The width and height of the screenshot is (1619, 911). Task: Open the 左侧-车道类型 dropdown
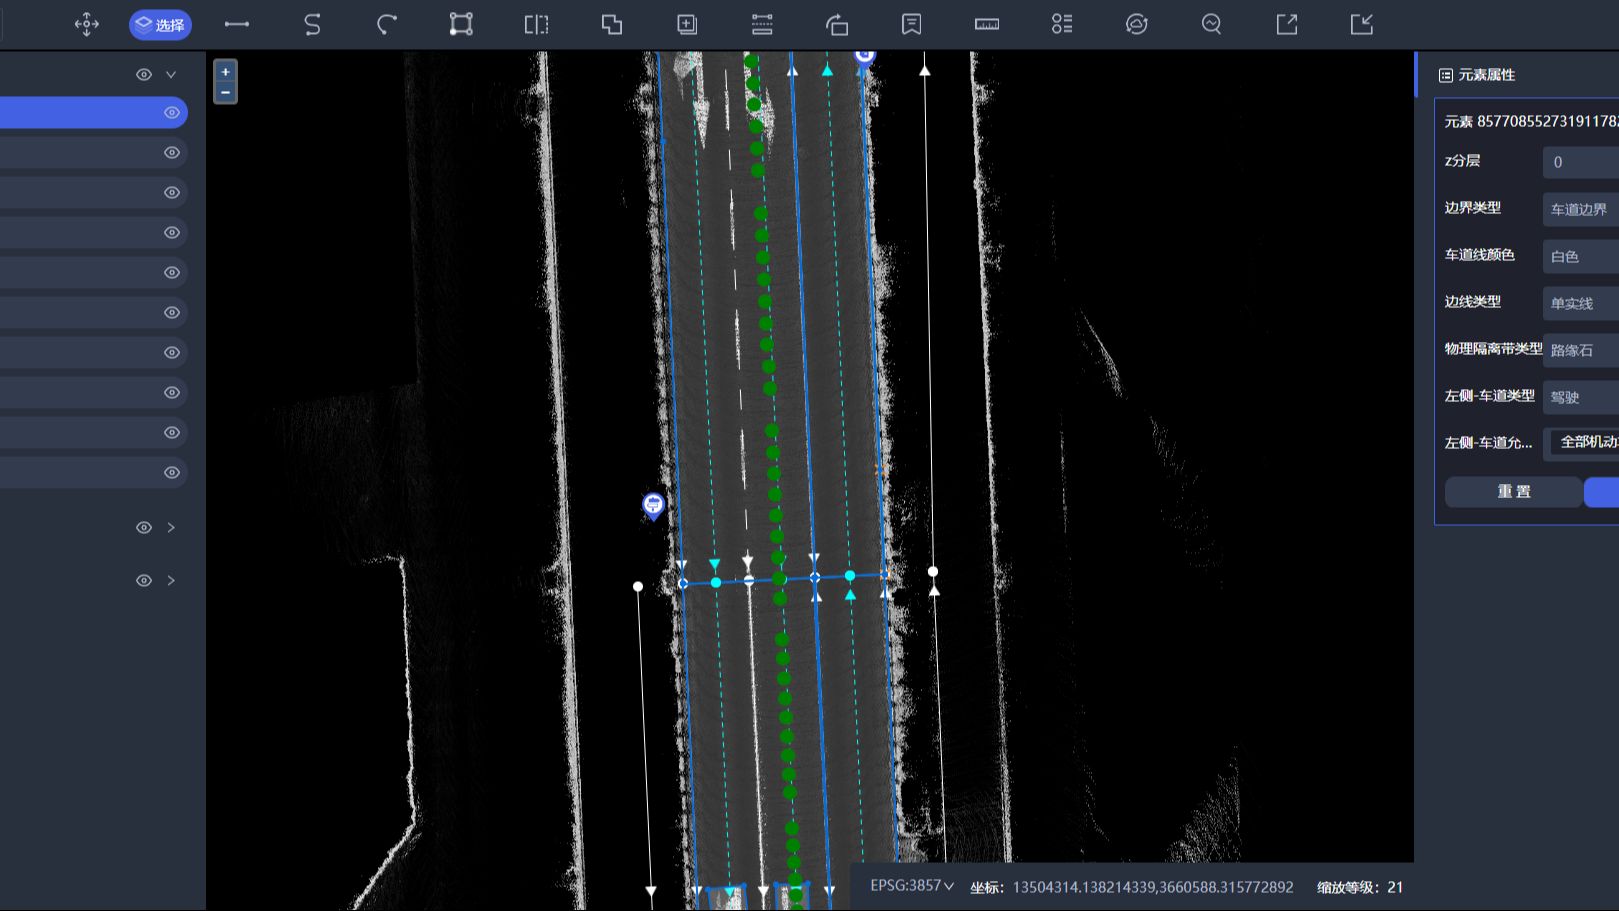pos(1581,397)
